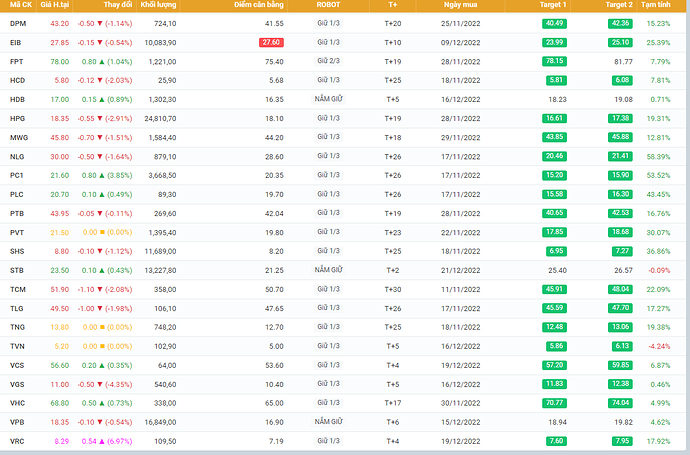Click the NẮM GIỮ status for VPB
Screen dimensions: 690x455
tap(328, 422)
